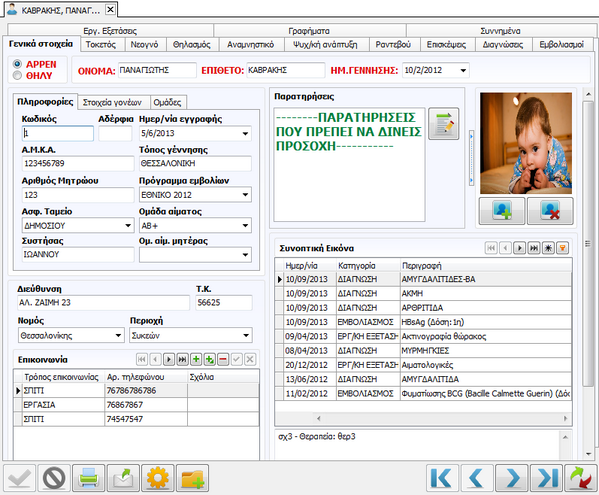Screen dimensions: 599x495
Task: Click the Ημερ/νία column header
Action: click(310, 265)
